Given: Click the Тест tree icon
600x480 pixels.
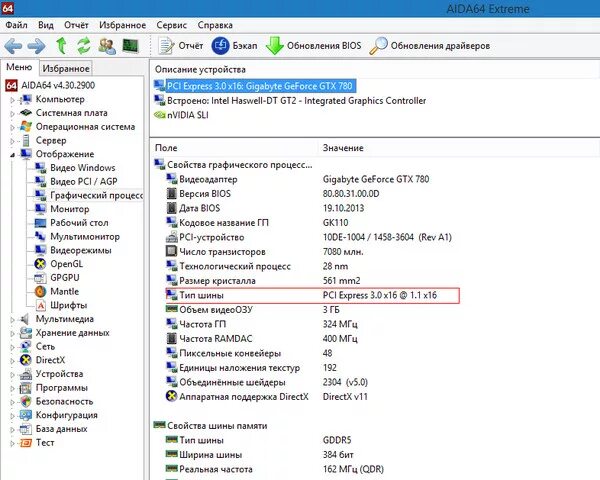Looking at the screenshot, I should click(26, 443).
